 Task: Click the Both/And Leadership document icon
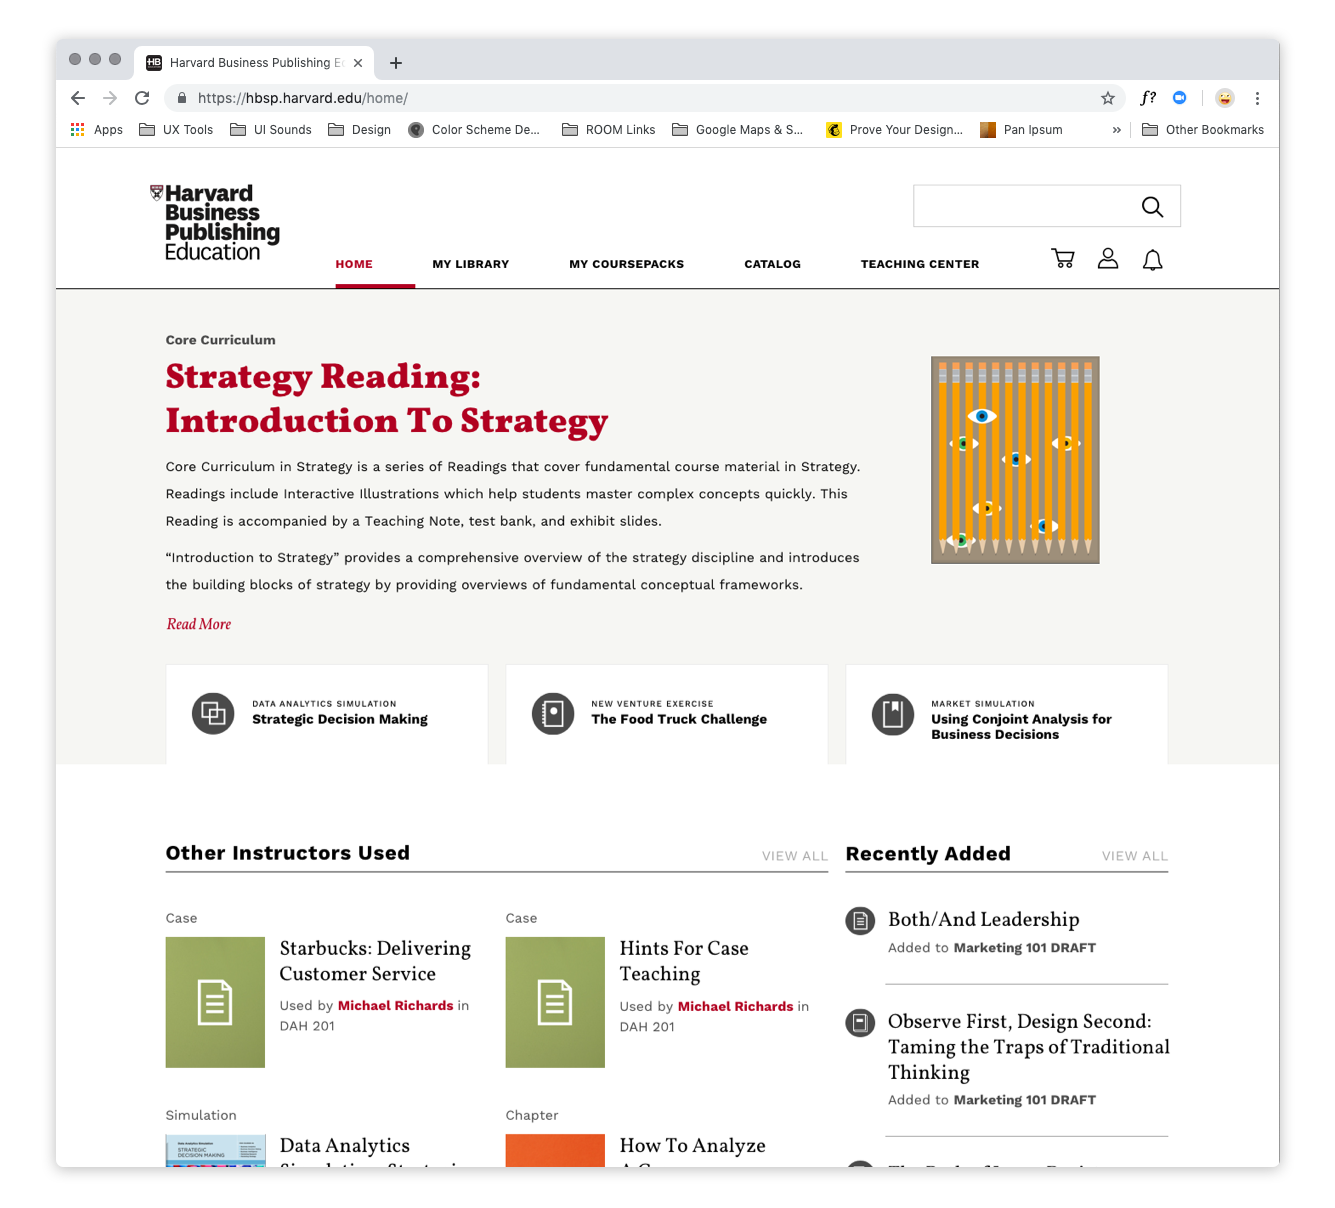tap(860, 921)
